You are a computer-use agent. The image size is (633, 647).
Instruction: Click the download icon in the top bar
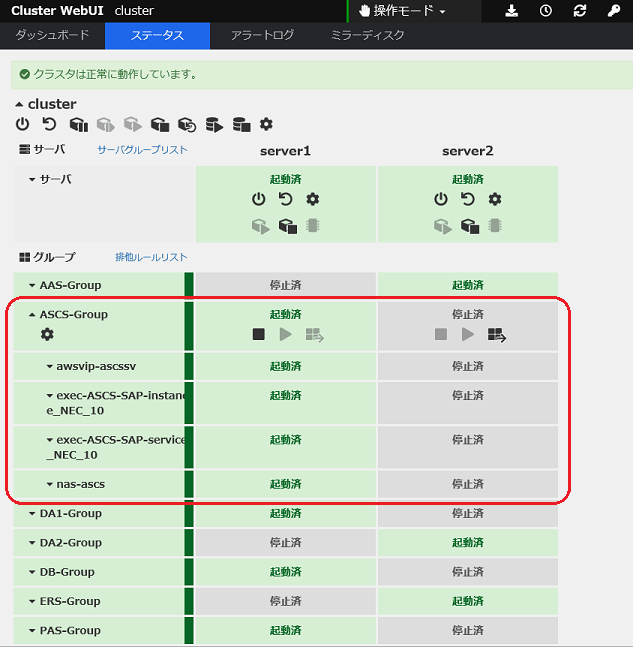click(512, 11)
